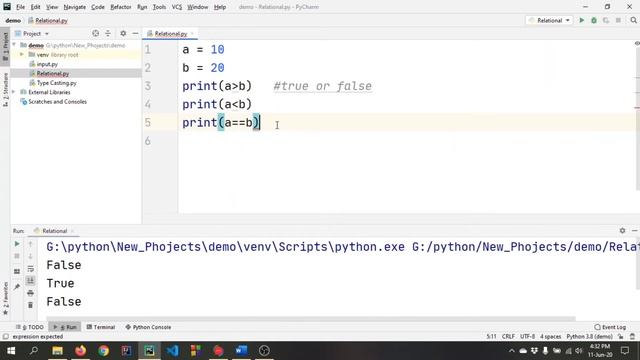Viewport: 640px width, 360px height.
Task: Restore layout icon in the Run panel
Action: pyautogui.click(x=17, y=271)
